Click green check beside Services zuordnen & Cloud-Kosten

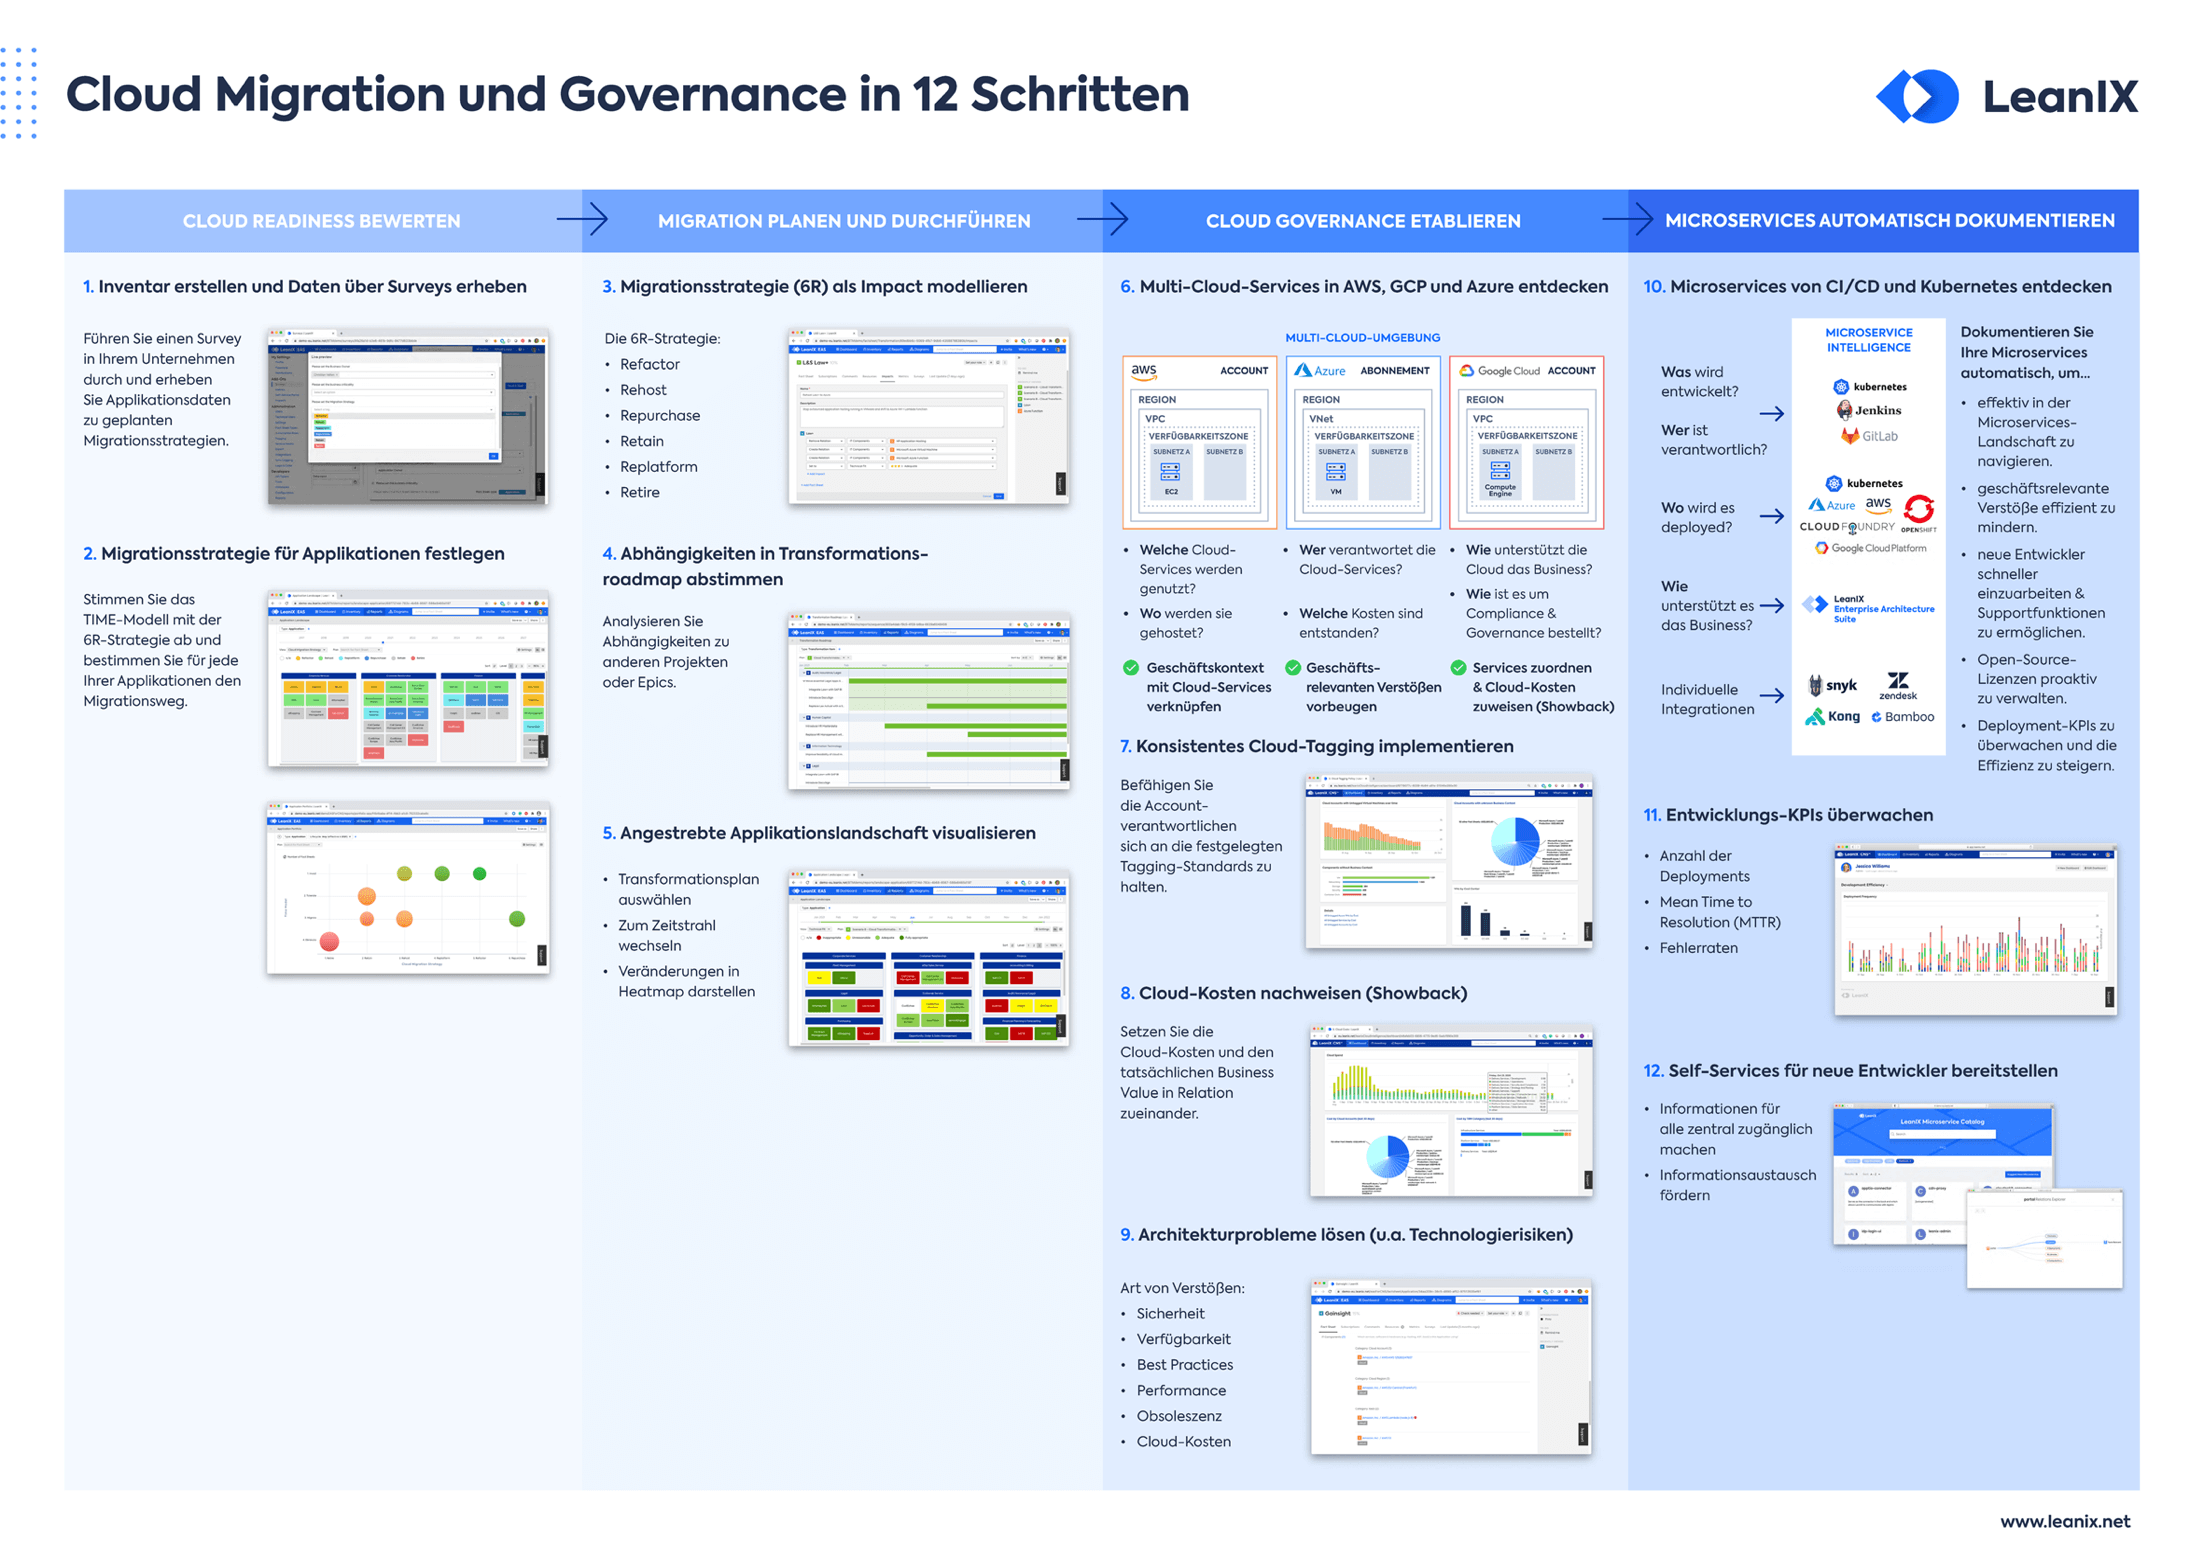click(1457, 667)
